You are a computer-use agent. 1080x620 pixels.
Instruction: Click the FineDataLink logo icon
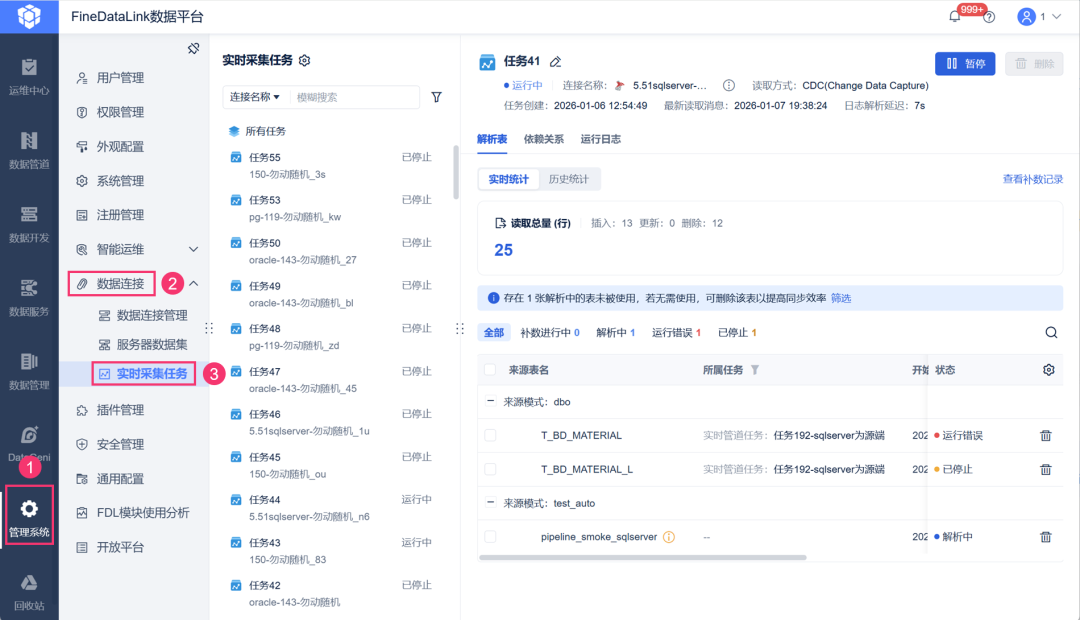[29, 16]
